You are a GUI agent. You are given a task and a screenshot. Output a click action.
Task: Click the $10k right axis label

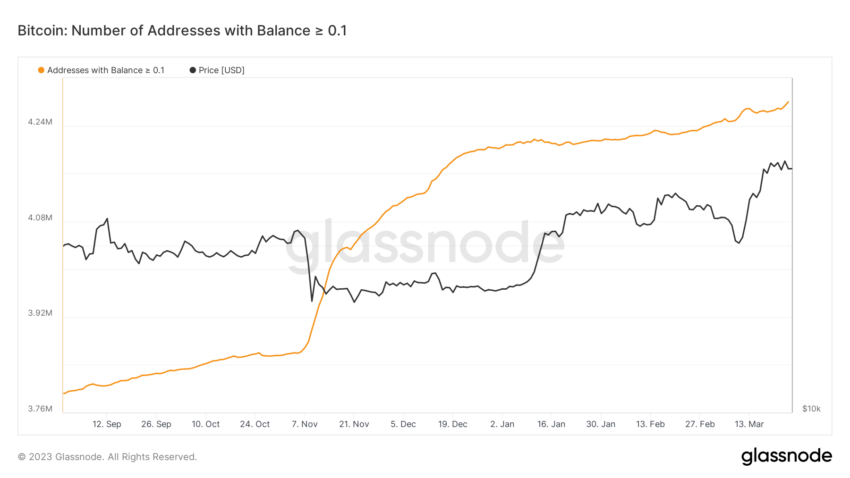812,409
